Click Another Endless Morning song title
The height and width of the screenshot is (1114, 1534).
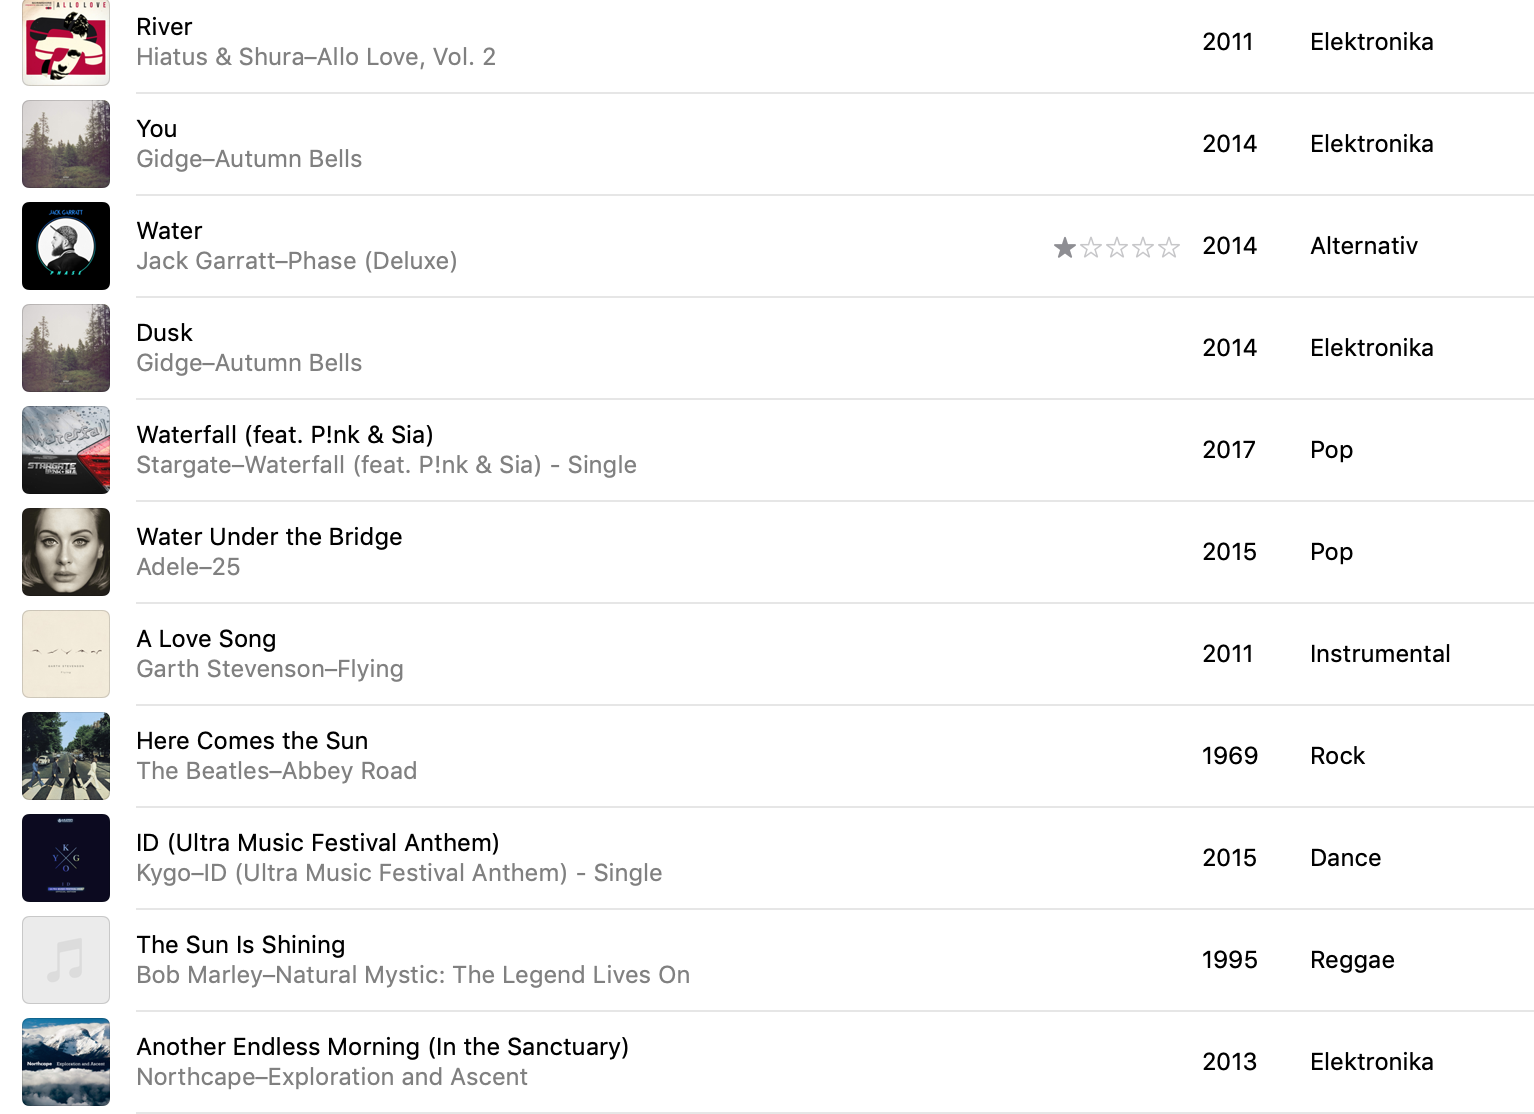[383, 1047]
